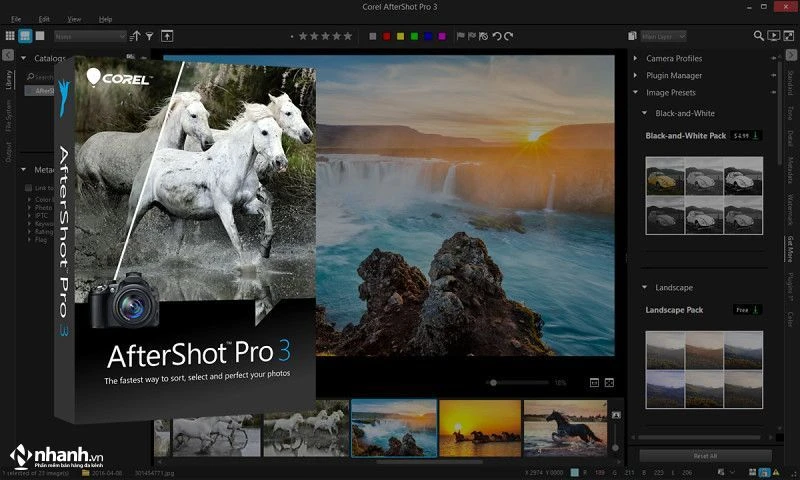Switch to the Get More side tab
The width and height of the screenshot is (800, 480).
(790, 248)
